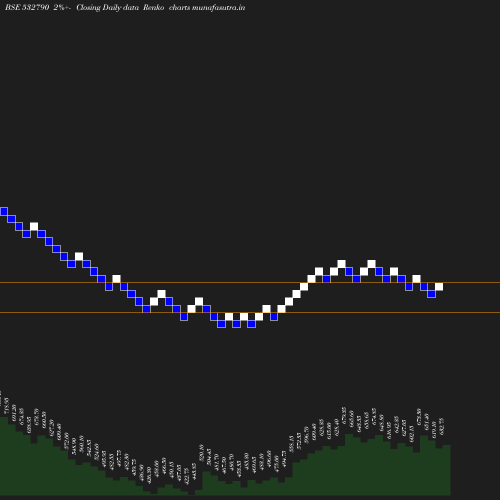Click the "BSE 532790" title text
The width and height of the screenshot is (500, 500).
click(27, 7)
